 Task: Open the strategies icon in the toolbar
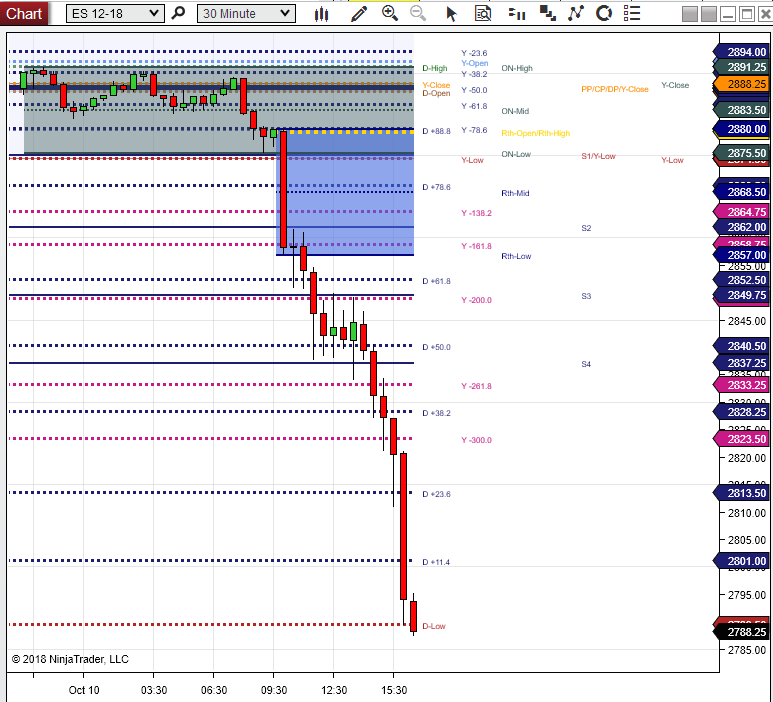[x=547, y=13]
